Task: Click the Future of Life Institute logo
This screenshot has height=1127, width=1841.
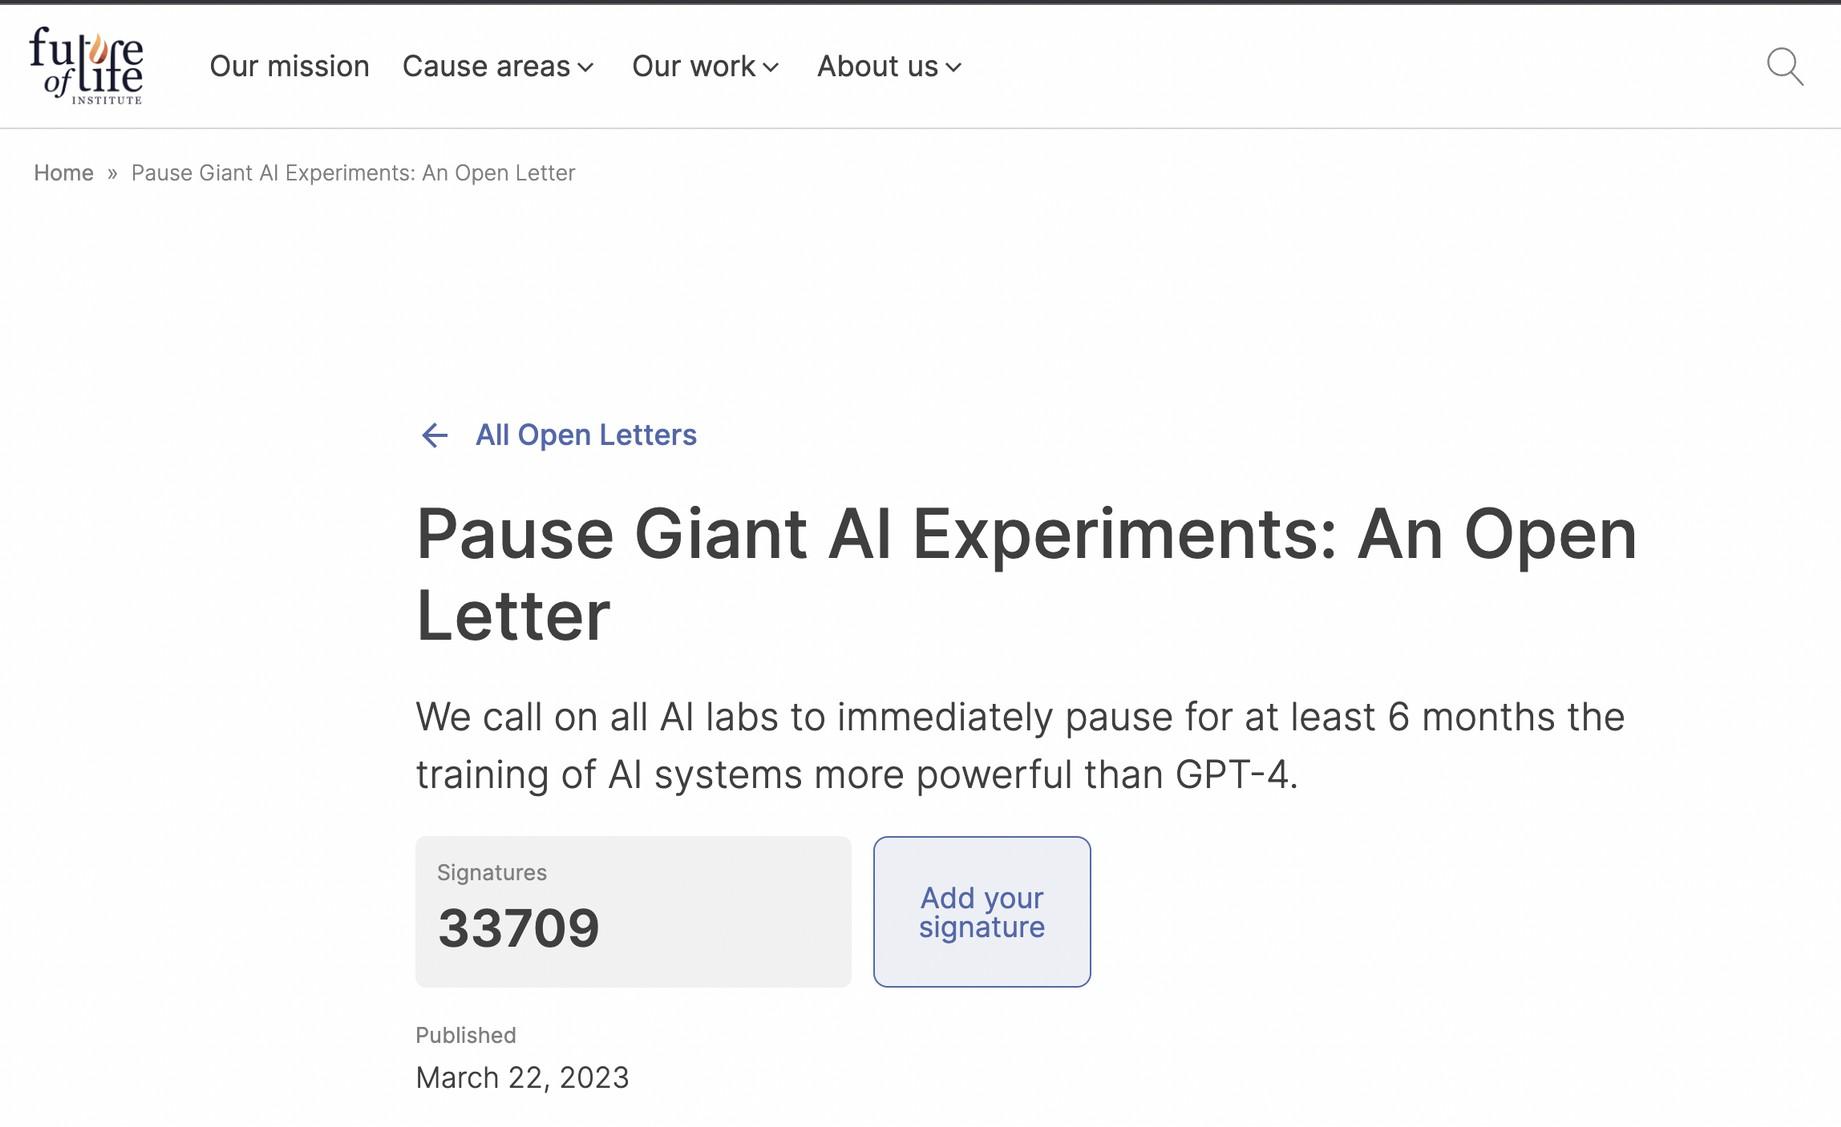Action: click(86, 66)
